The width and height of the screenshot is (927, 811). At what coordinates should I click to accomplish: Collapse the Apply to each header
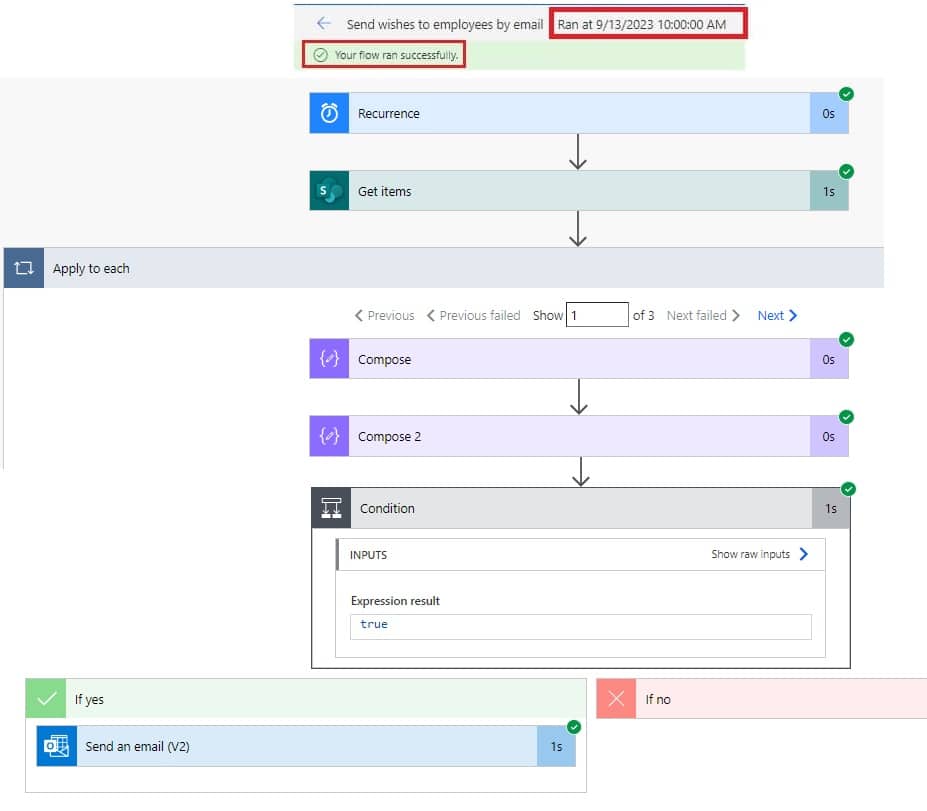pyautogui.click(x=443, y=268)
